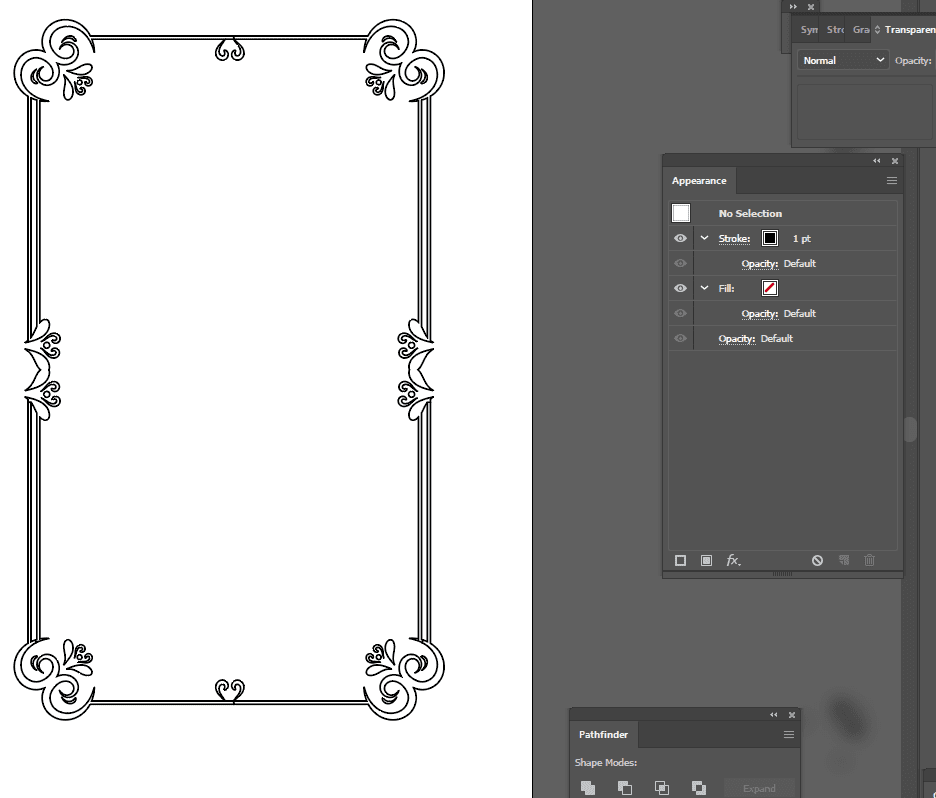Open the fx Add New Effect menu
This screenshot has height=798, width=936.
pos(733,560)
